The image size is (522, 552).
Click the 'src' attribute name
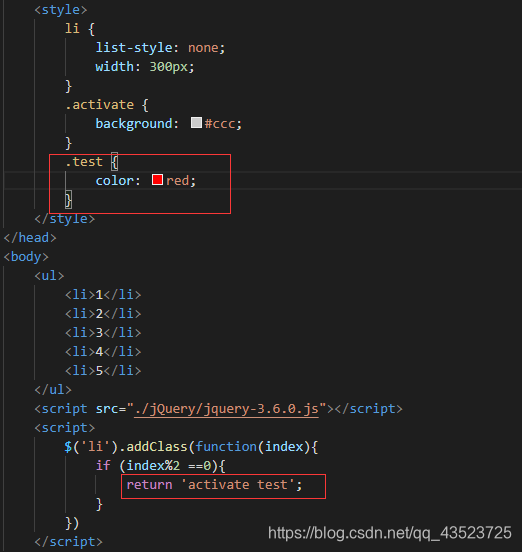107,409
